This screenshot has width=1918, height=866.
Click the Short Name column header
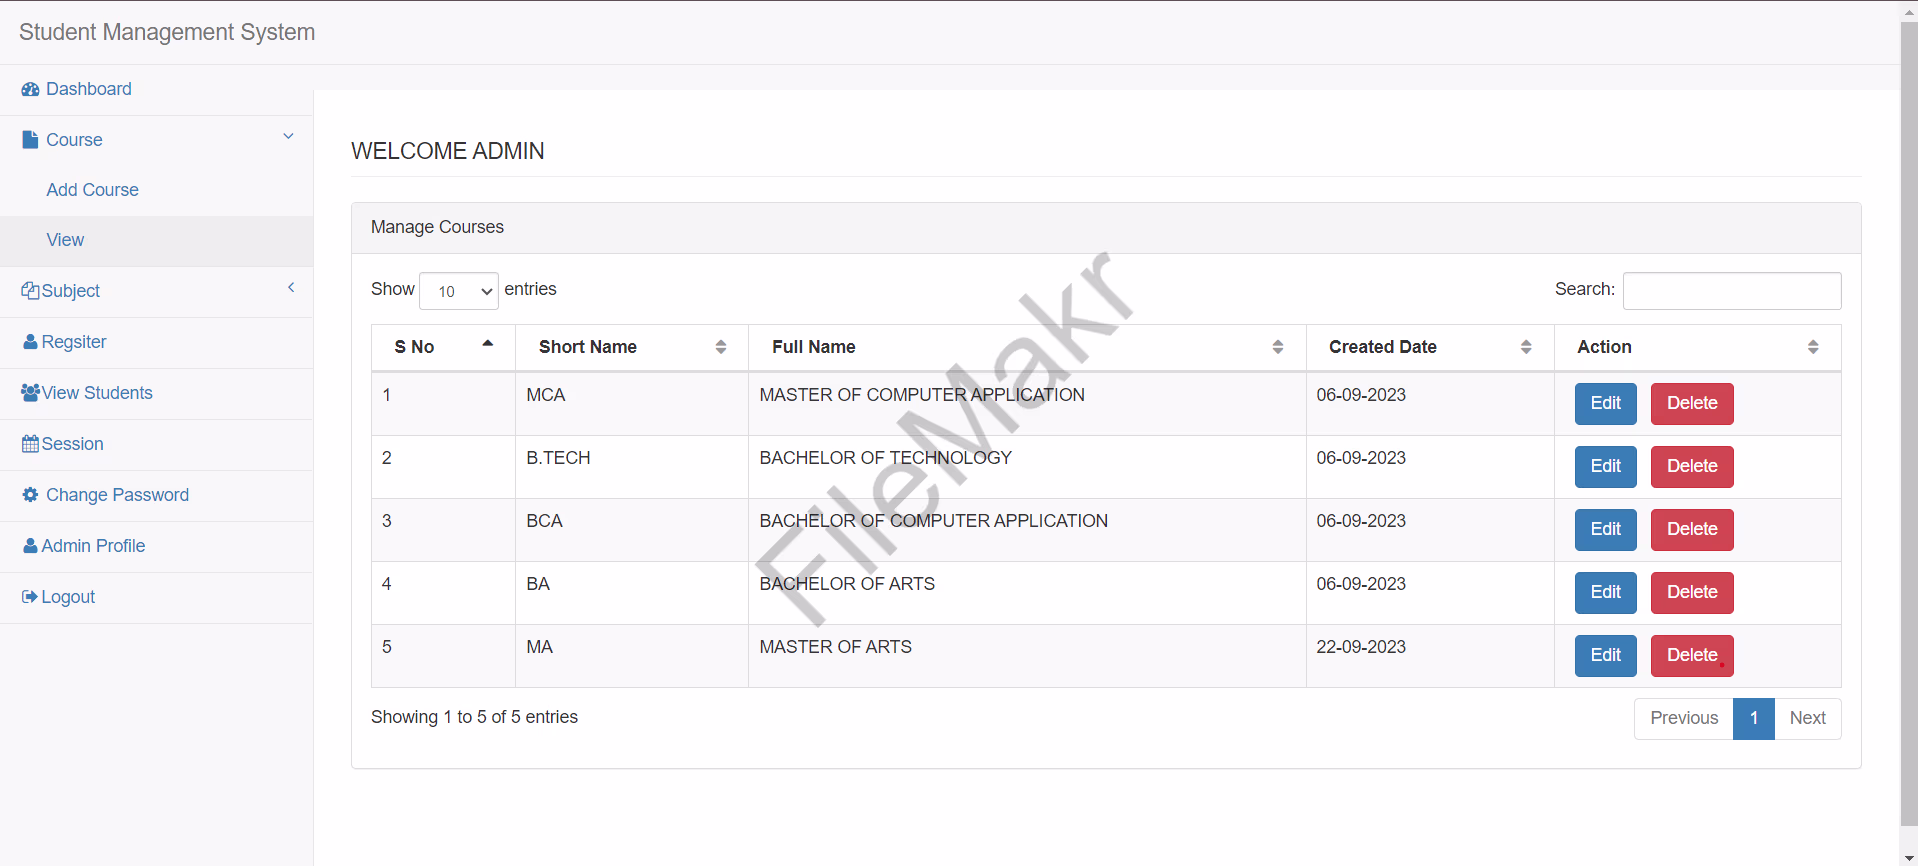[x=632, y=347]
